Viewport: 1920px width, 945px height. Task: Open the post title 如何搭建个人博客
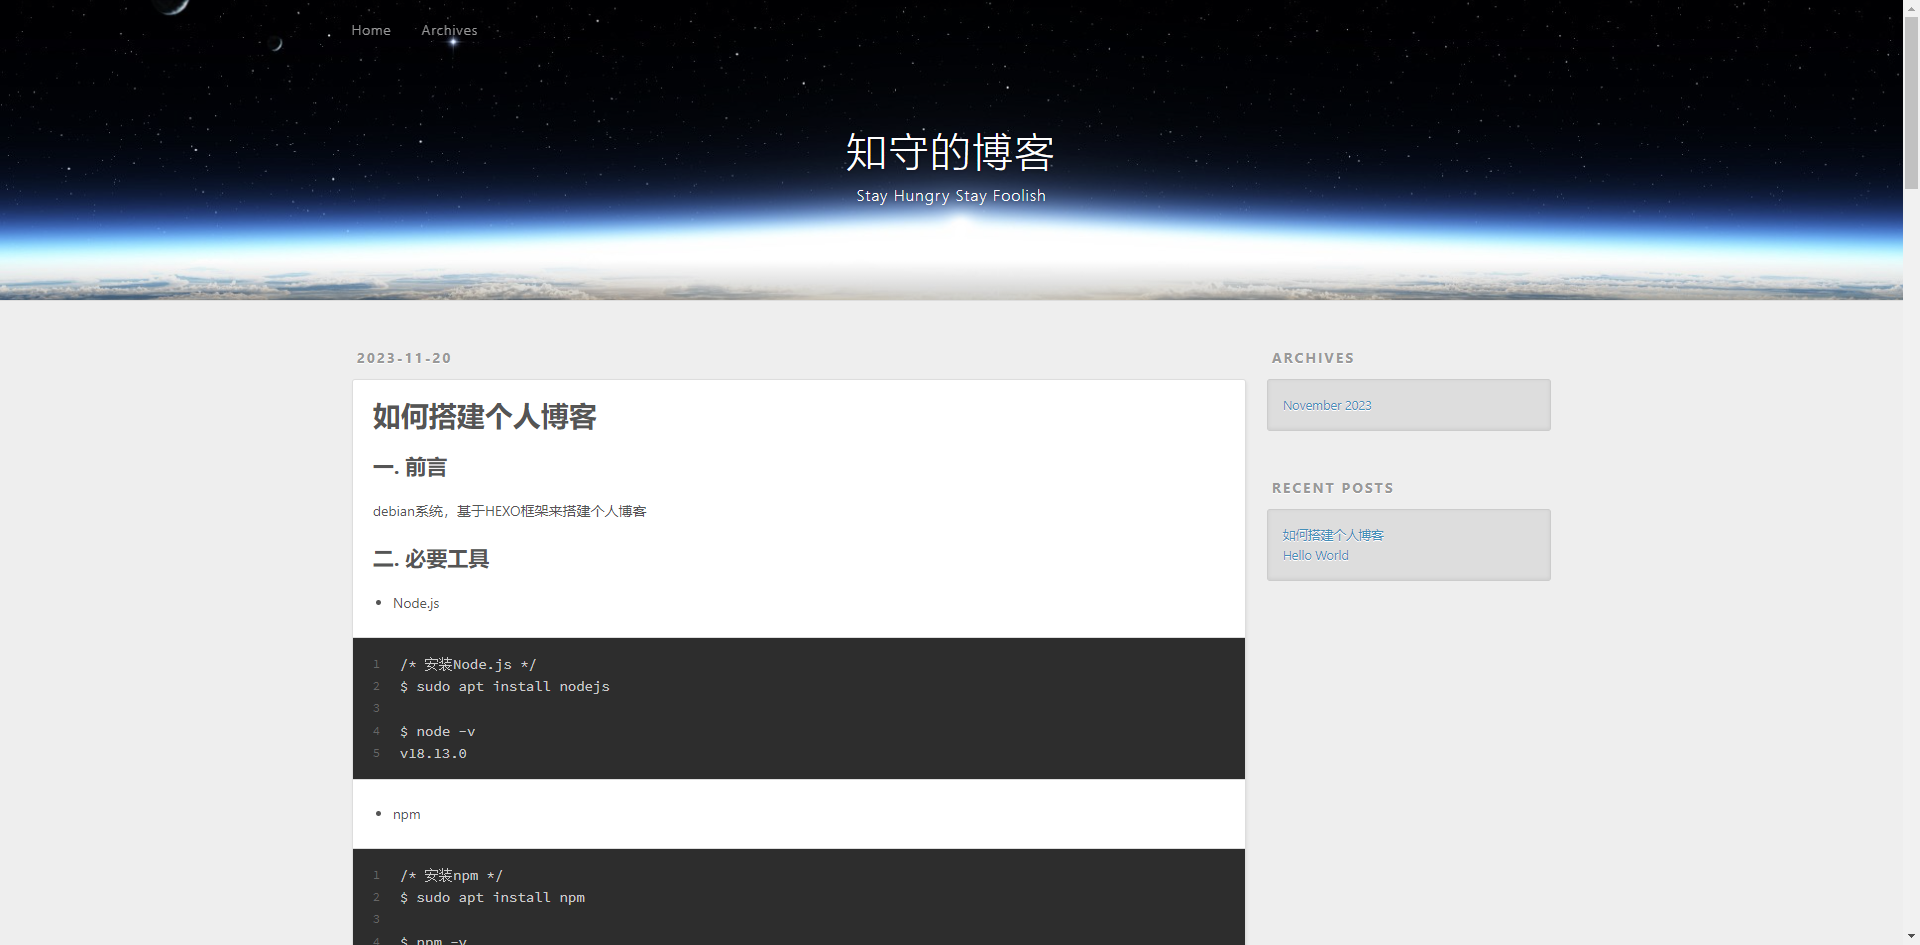tap(484, 416)
